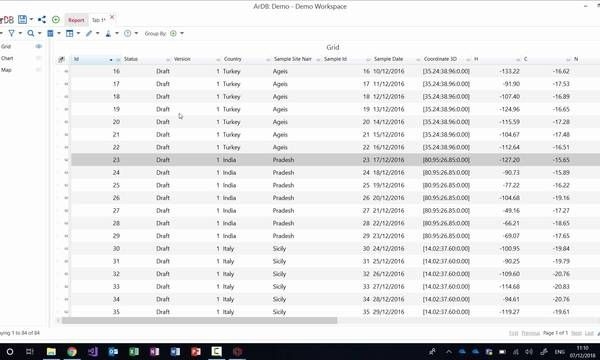Click the Share nodes icon

pyautogui.click(x=42, y=20)
